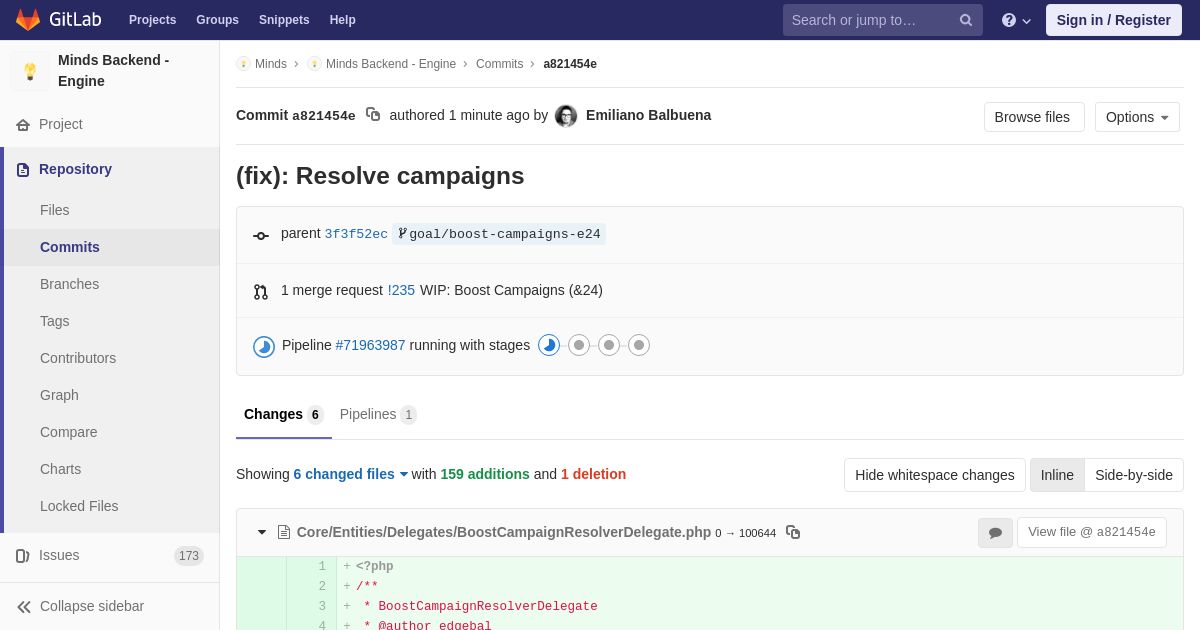
Task: Click the search magnifier icon
Action: [x=965, y=20]
